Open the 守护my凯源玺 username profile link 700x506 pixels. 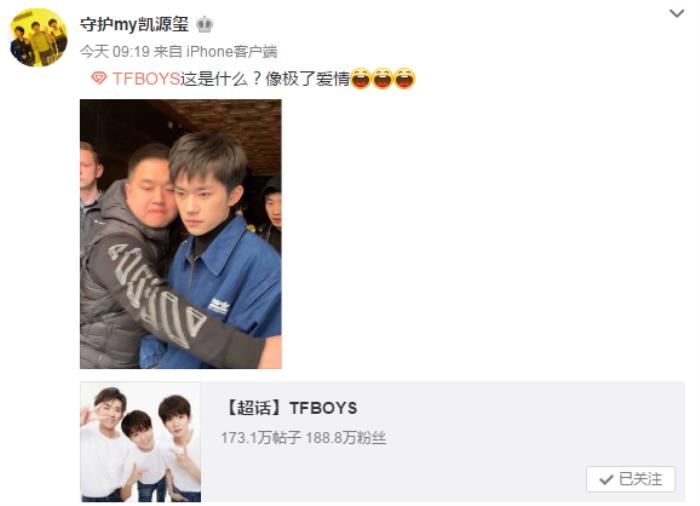tap(134, 24)
